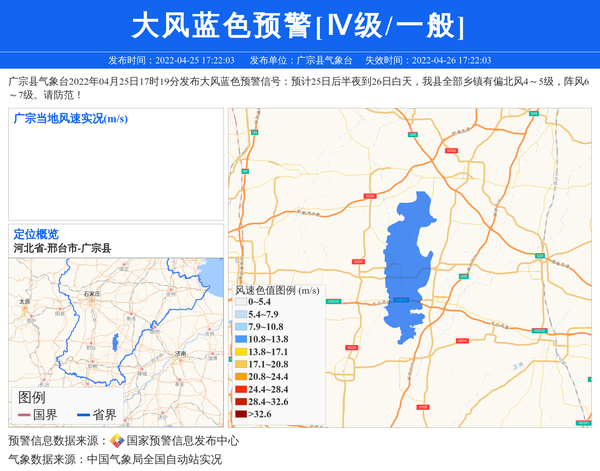Click the 国家预警信息发布中心 logo icon
The width and height of the screenshot is (600, 471).
pyautogui.click(x=116, y=441)
